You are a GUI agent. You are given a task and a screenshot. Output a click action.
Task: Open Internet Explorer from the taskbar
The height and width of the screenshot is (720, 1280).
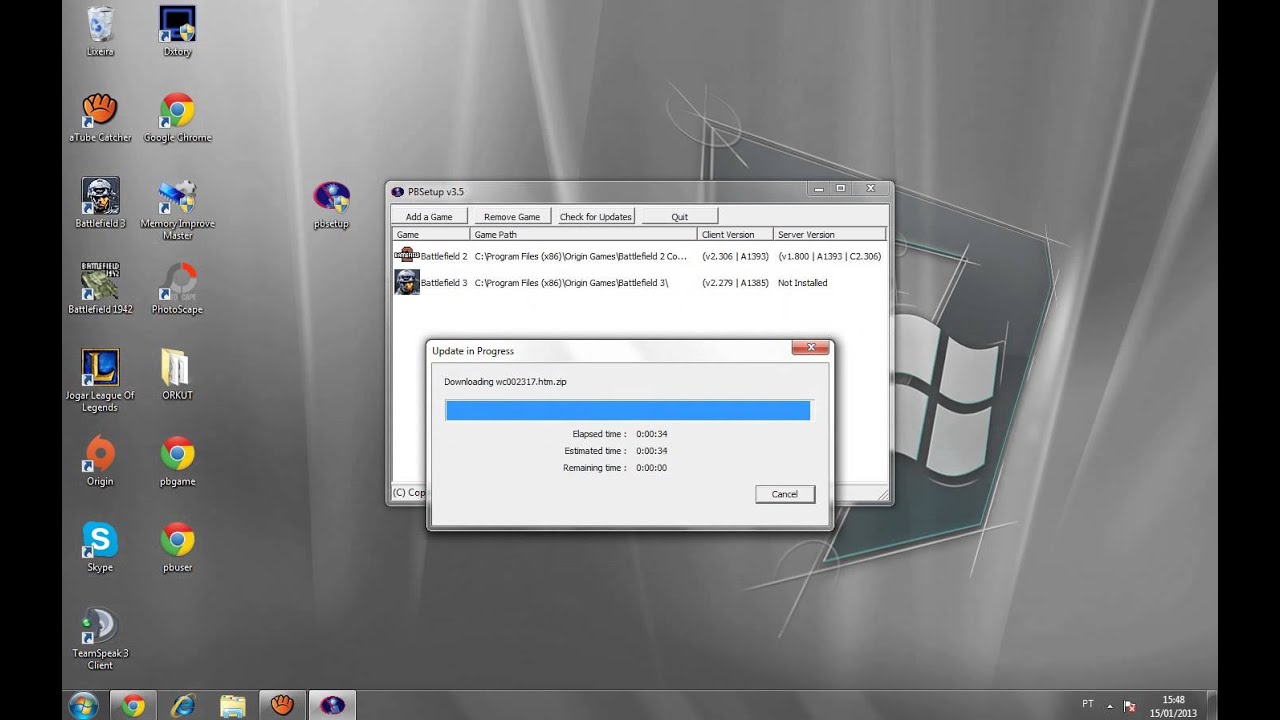(183, 705)
